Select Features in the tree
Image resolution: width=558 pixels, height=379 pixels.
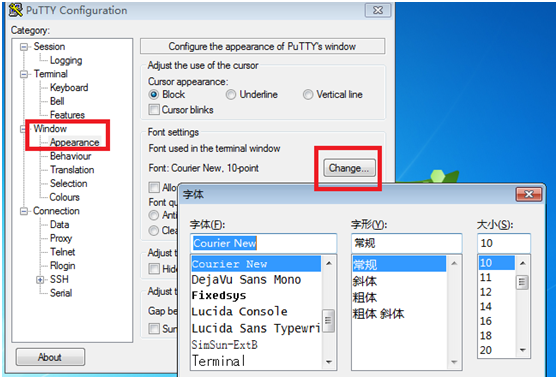67,115
